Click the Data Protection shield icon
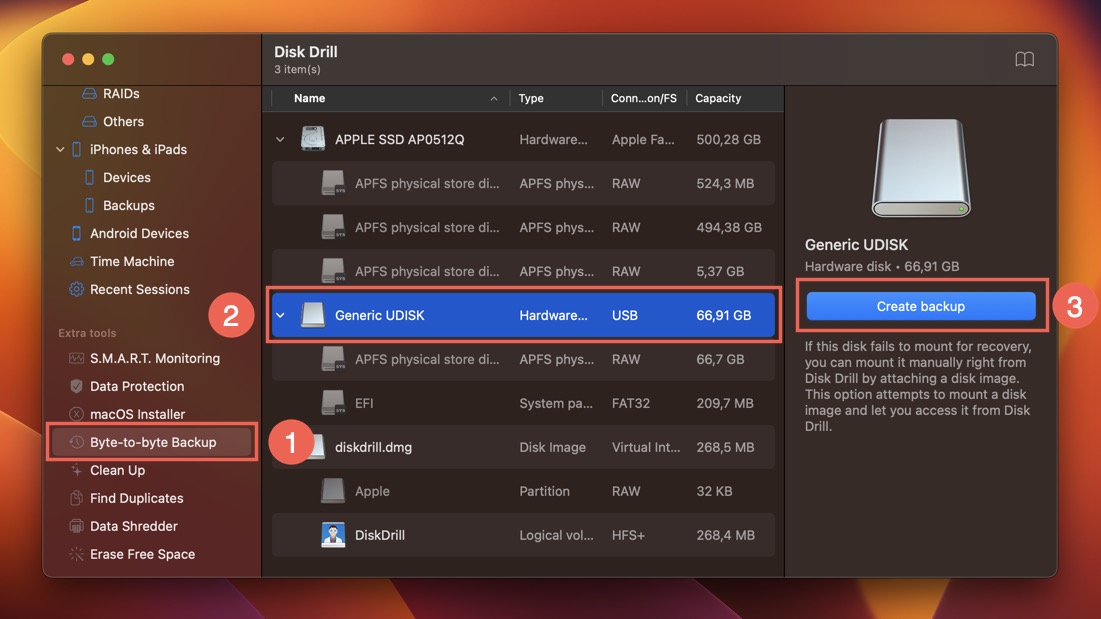 (x=77, y=386)
